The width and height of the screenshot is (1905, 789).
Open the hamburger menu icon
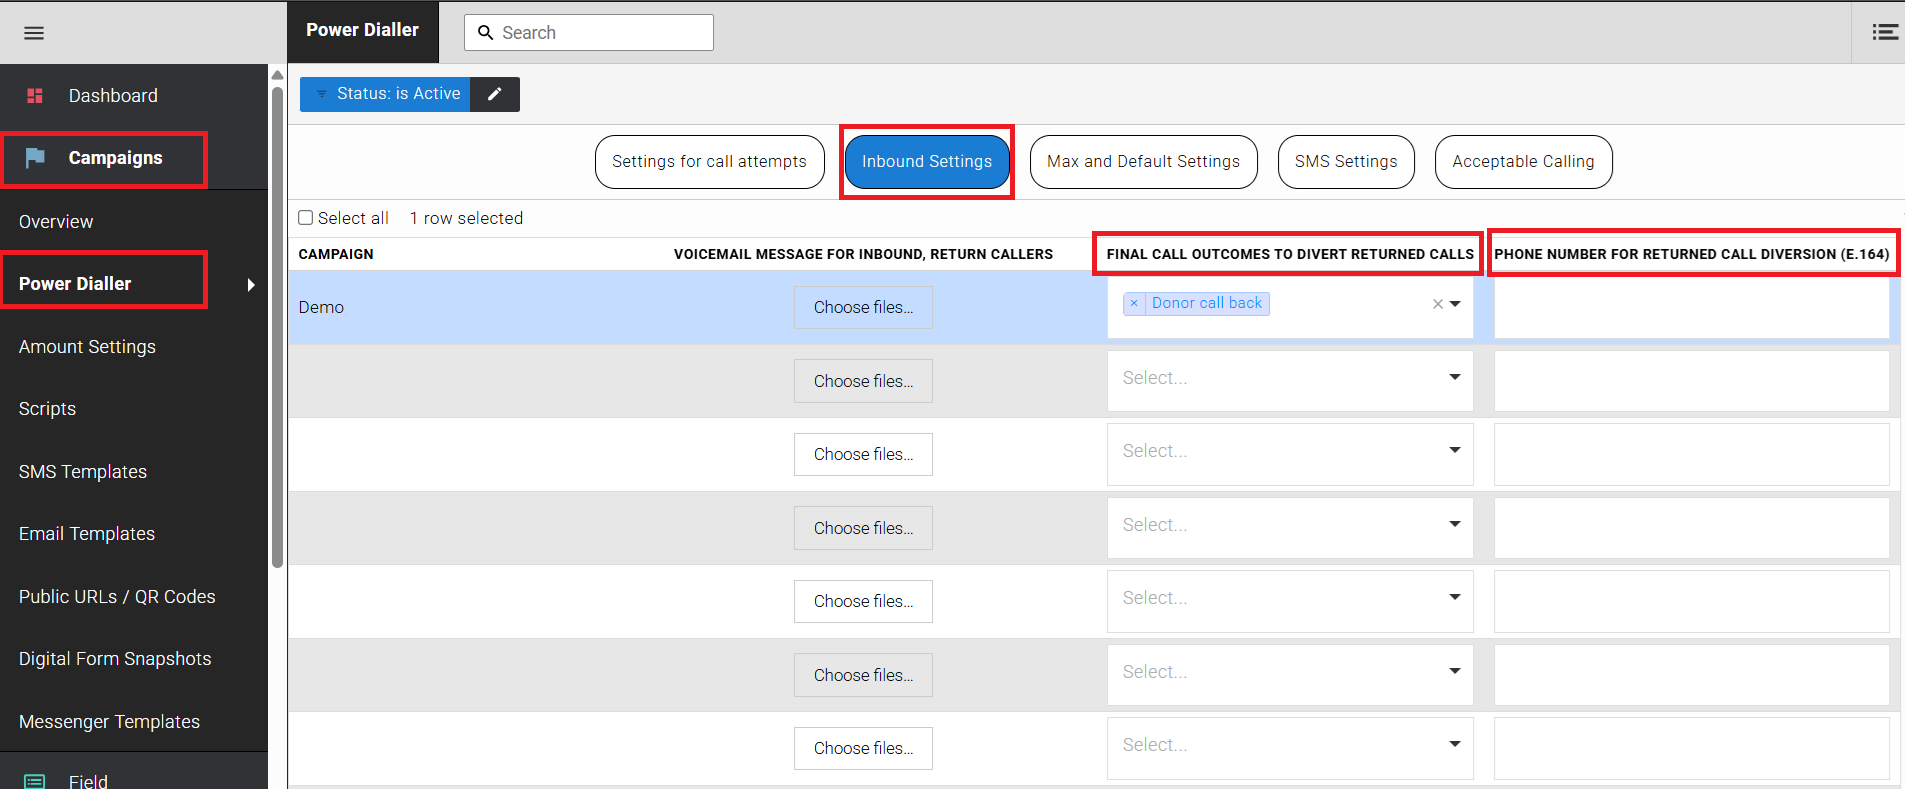point(34,33)
